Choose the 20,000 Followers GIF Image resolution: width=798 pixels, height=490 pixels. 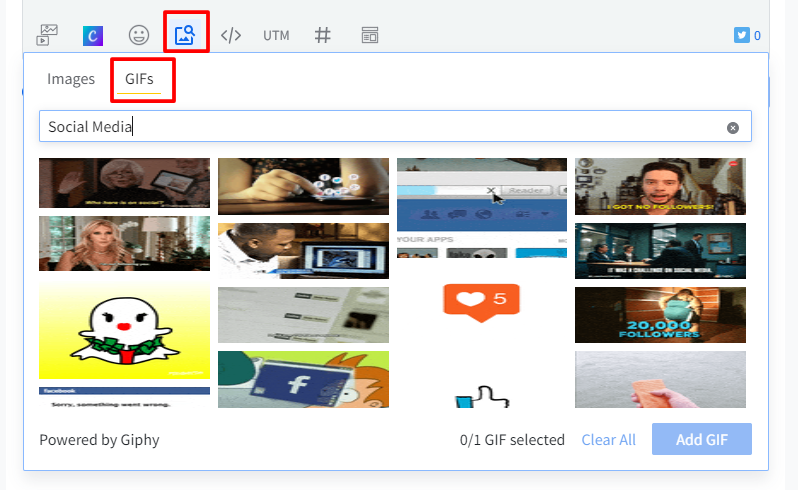(660, 315)
